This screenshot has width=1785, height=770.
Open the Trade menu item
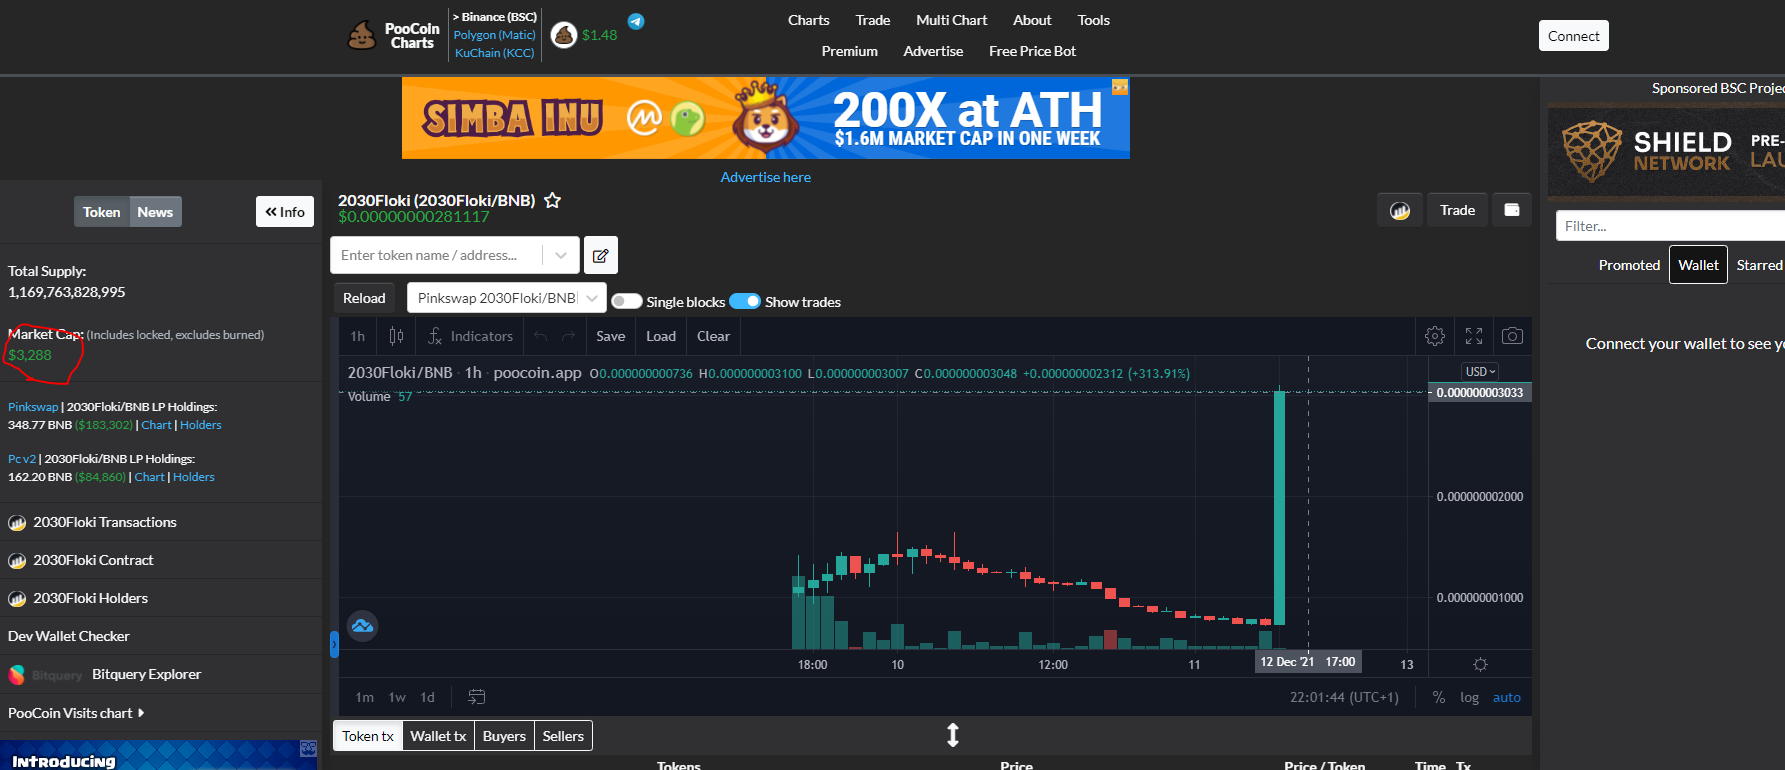(x=872, y=20)
